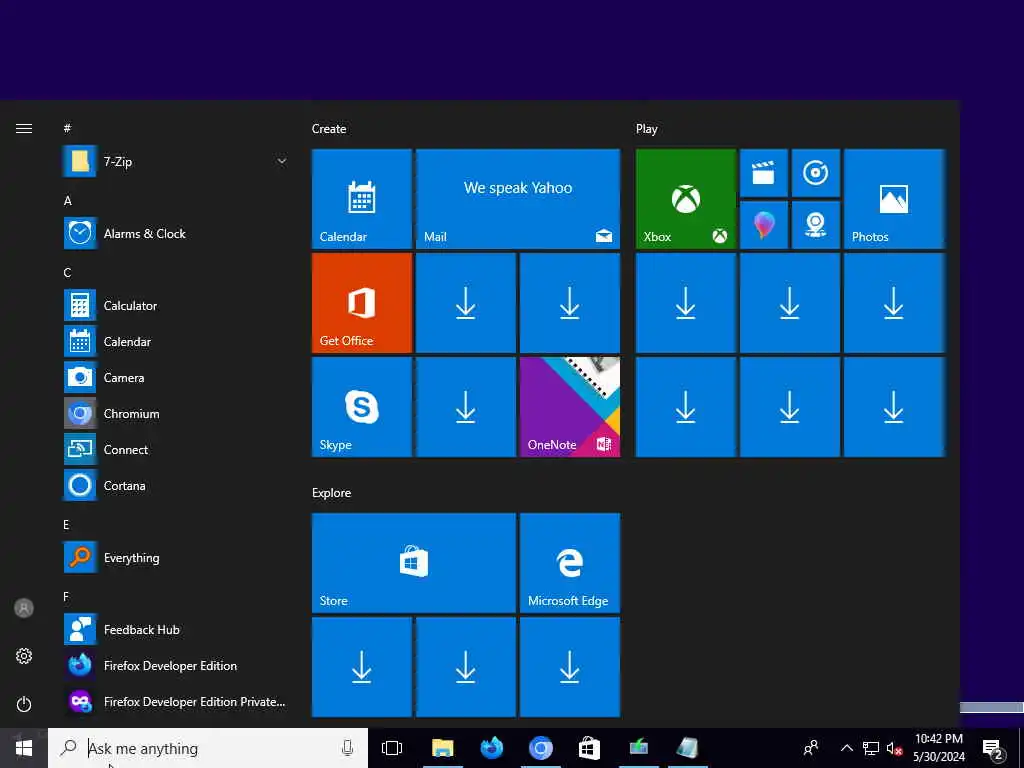
Task: Focus the Ask me anything search box
Action: [x=208, y=748]
